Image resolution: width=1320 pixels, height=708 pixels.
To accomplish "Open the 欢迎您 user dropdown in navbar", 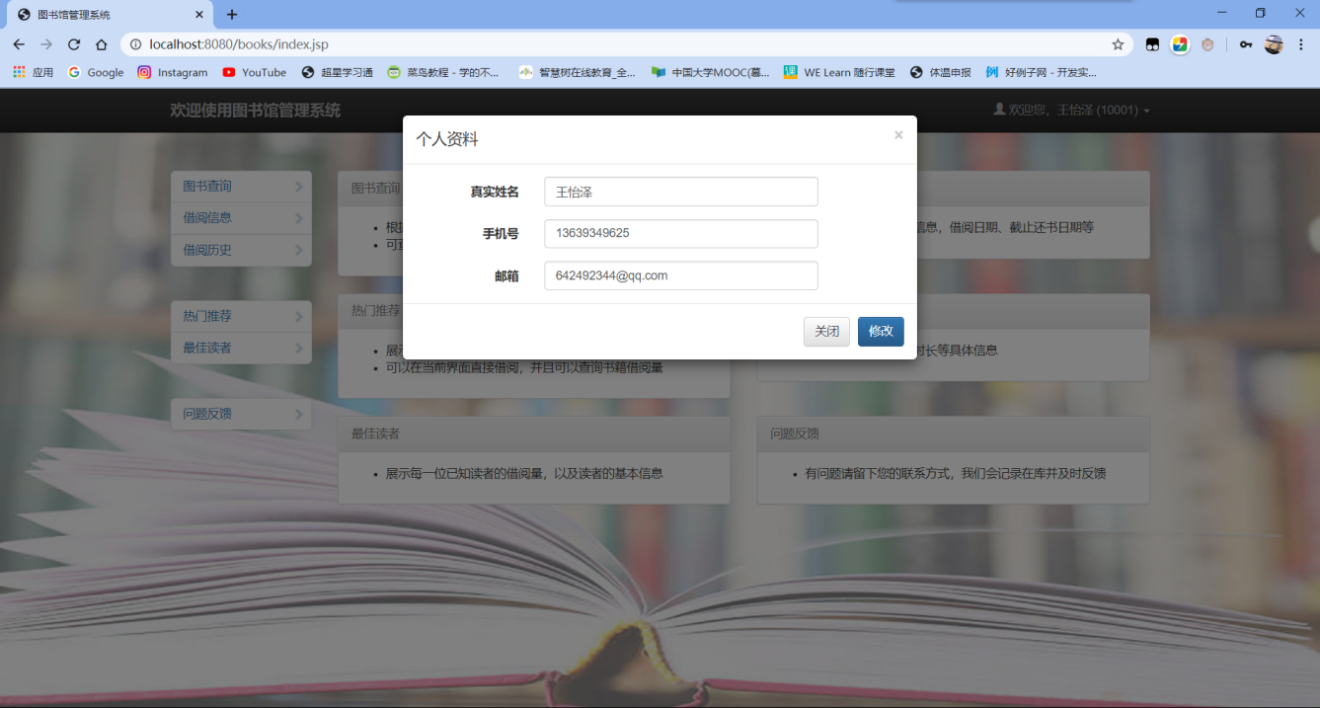I will pos(1071,110).
